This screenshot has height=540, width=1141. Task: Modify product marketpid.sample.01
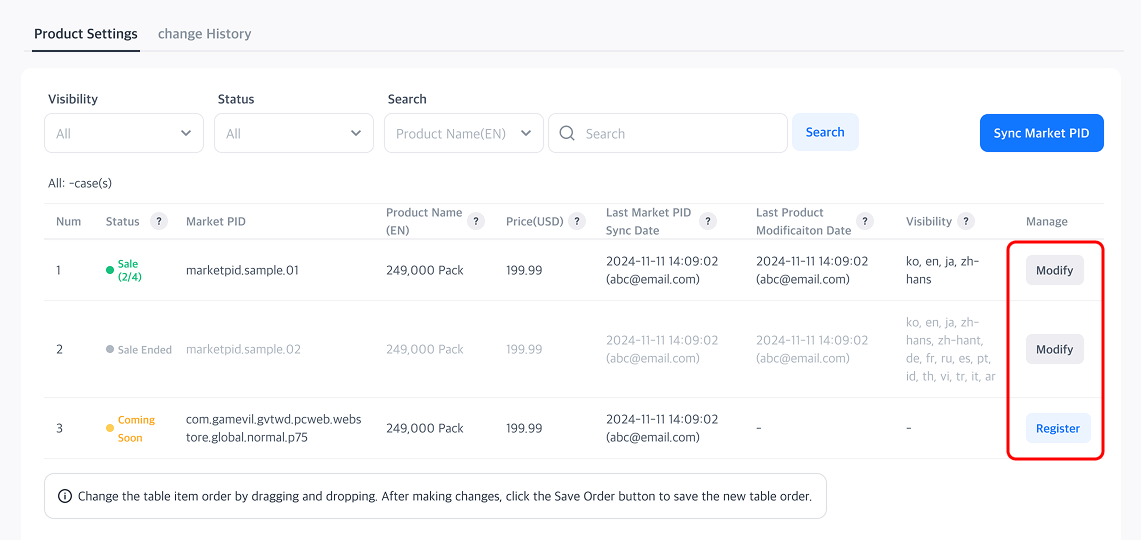1054,270
